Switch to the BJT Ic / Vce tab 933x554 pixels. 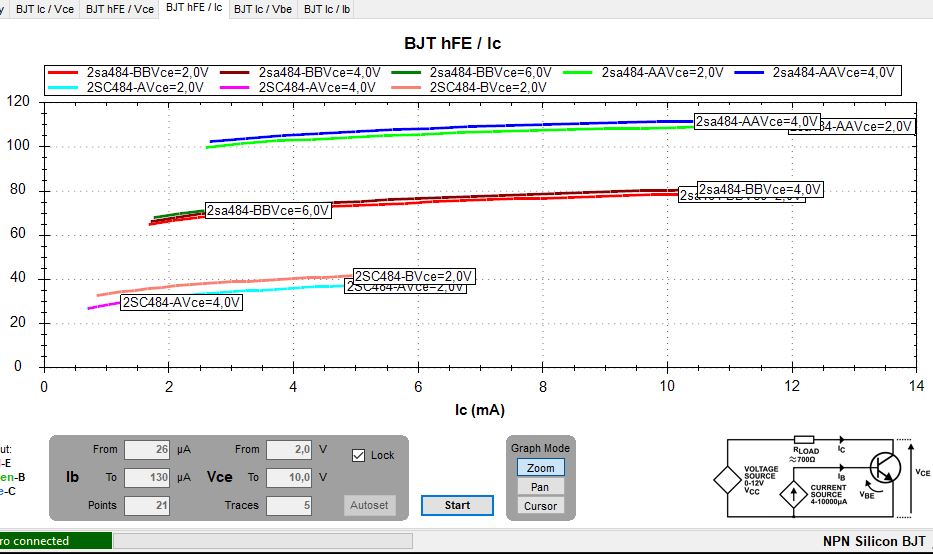(45, 9)
